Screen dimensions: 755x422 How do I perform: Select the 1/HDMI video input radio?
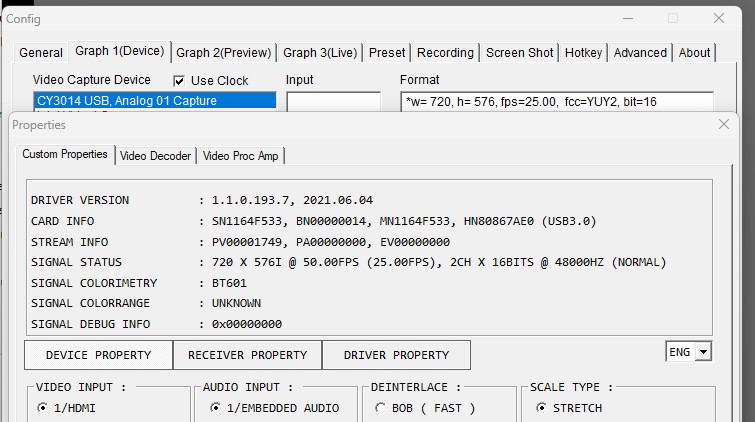click(x=43, y=408)
